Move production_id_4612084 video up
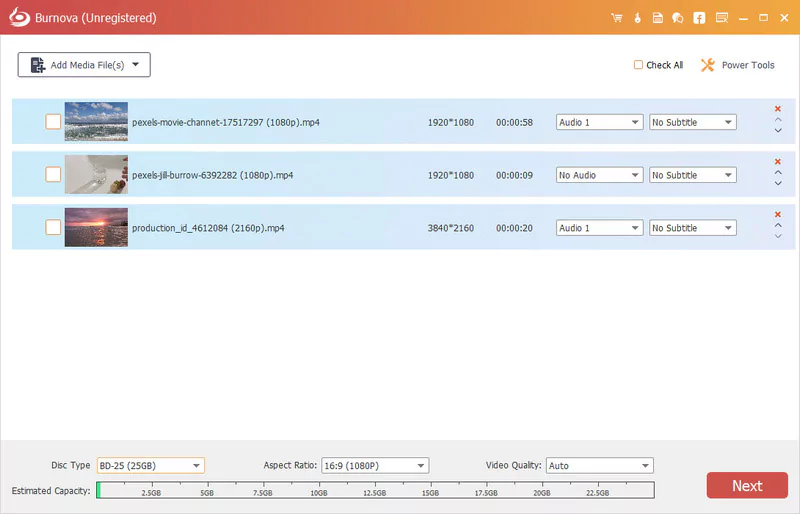Screen dimensions: 800x514 (778, 225)
